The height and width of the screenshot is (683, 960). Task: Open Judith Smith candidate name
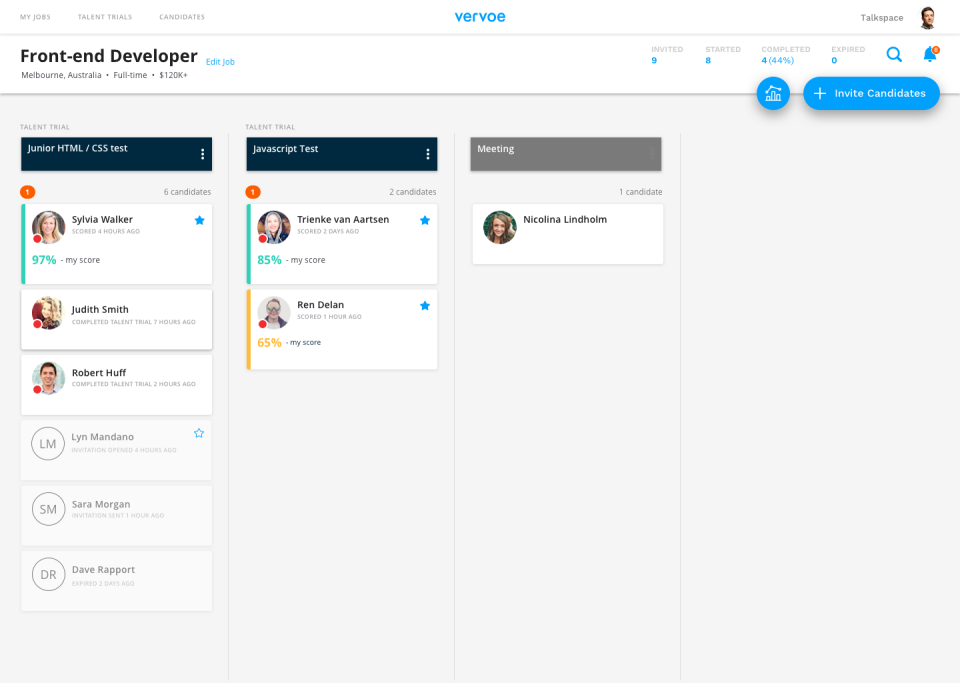pyautogui.click(x=100, y=310)
